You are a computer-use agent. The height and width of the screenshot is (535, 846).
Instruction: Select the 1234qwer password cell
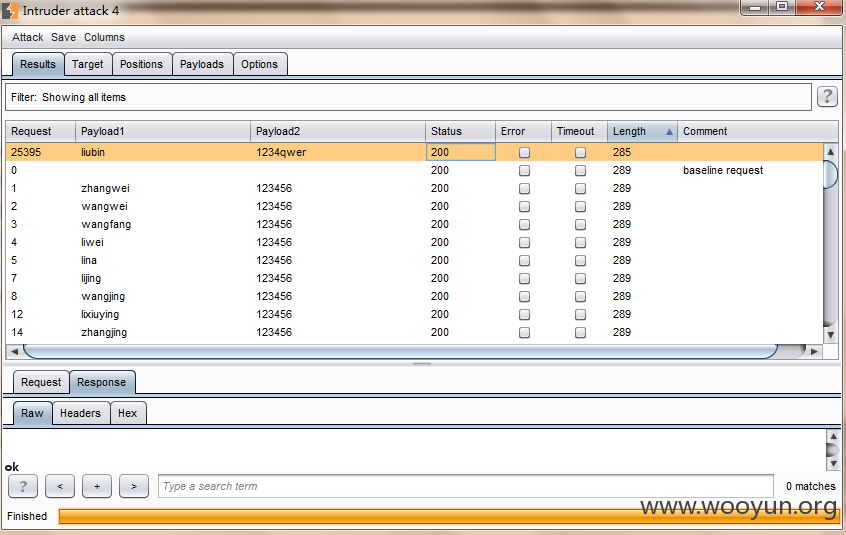pyautogui.click(x=338, y=153)
